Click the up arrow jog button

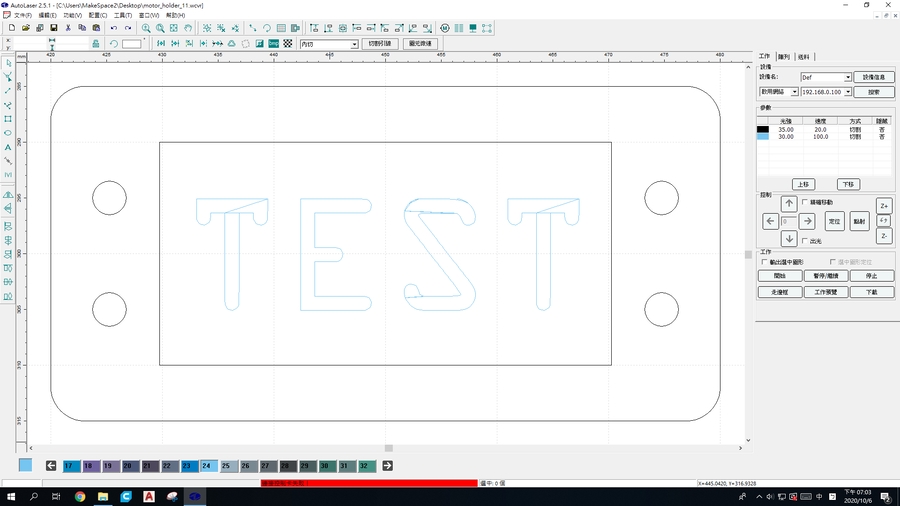pos(789,204)
